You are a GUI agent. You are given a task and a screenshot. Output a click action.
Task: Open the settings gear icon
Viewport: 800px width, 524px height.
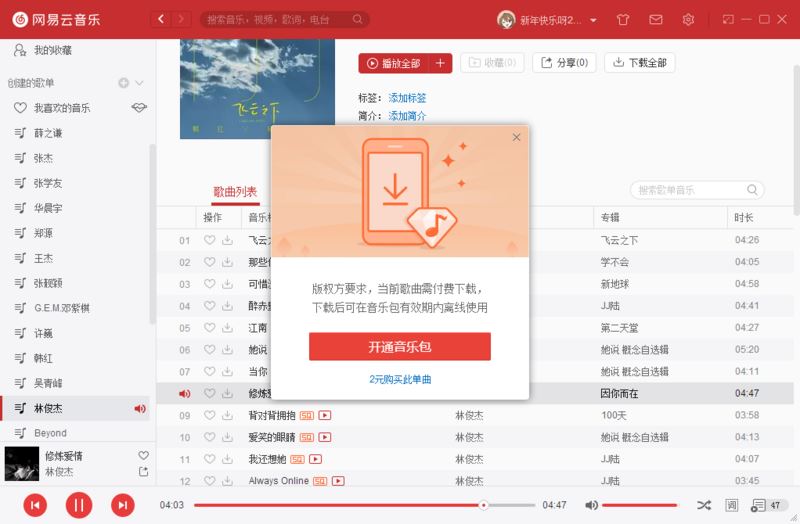(688, 19)
